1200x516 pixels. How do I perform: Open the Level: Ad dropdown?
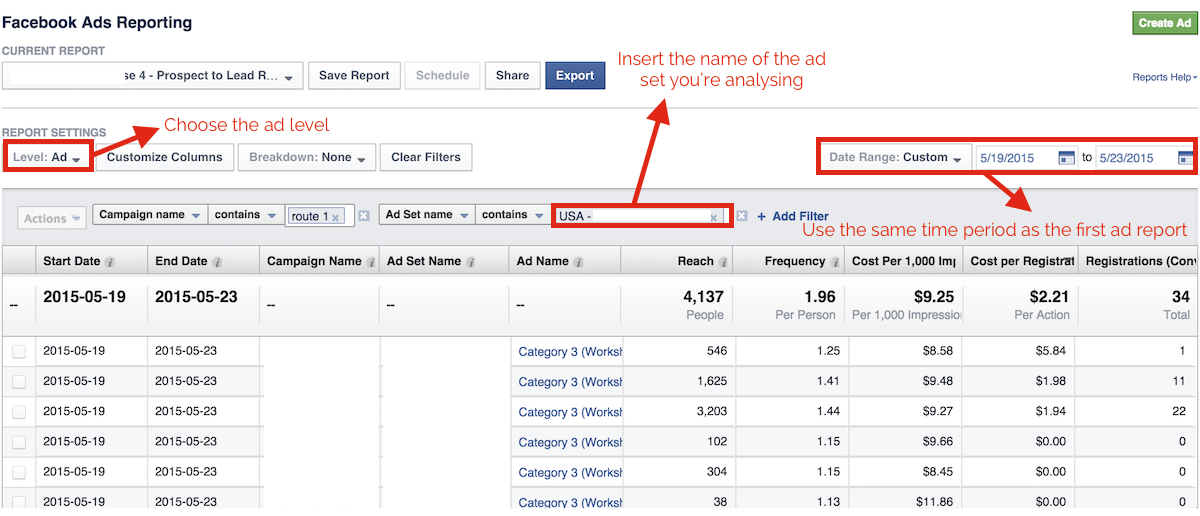tap(48, 158)
